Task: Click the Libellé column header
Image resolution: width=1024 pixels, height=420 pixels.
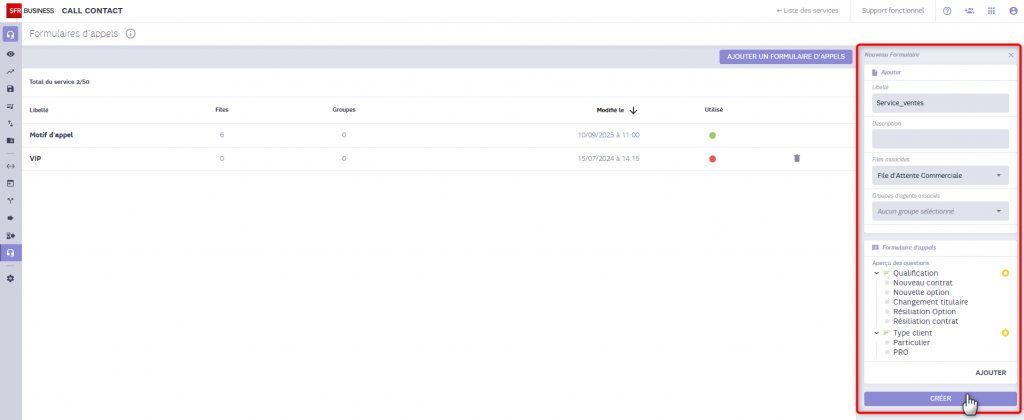Action: [x=39, y=110]
